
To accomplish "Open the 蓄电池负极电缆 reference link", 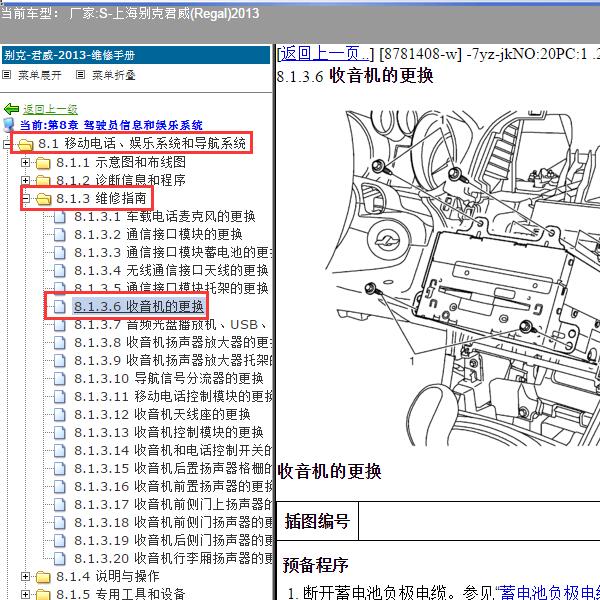I will [550, 592].
